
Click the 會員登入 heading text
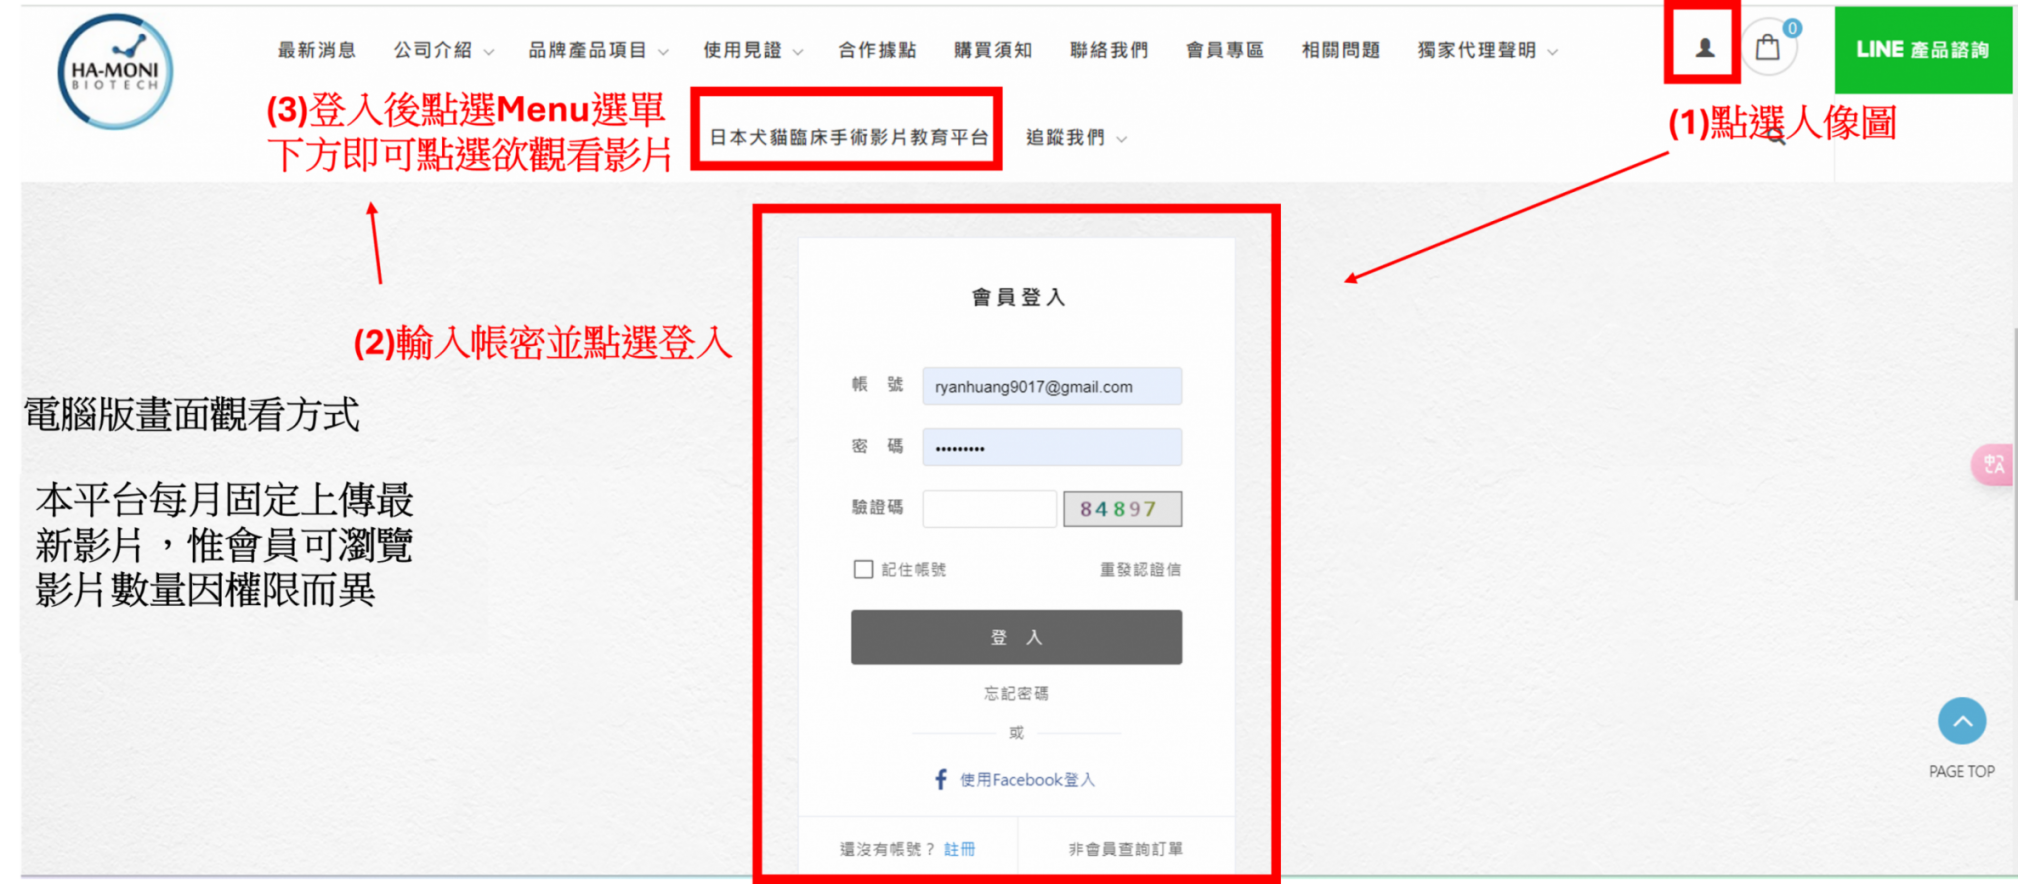pos(1018,297)
